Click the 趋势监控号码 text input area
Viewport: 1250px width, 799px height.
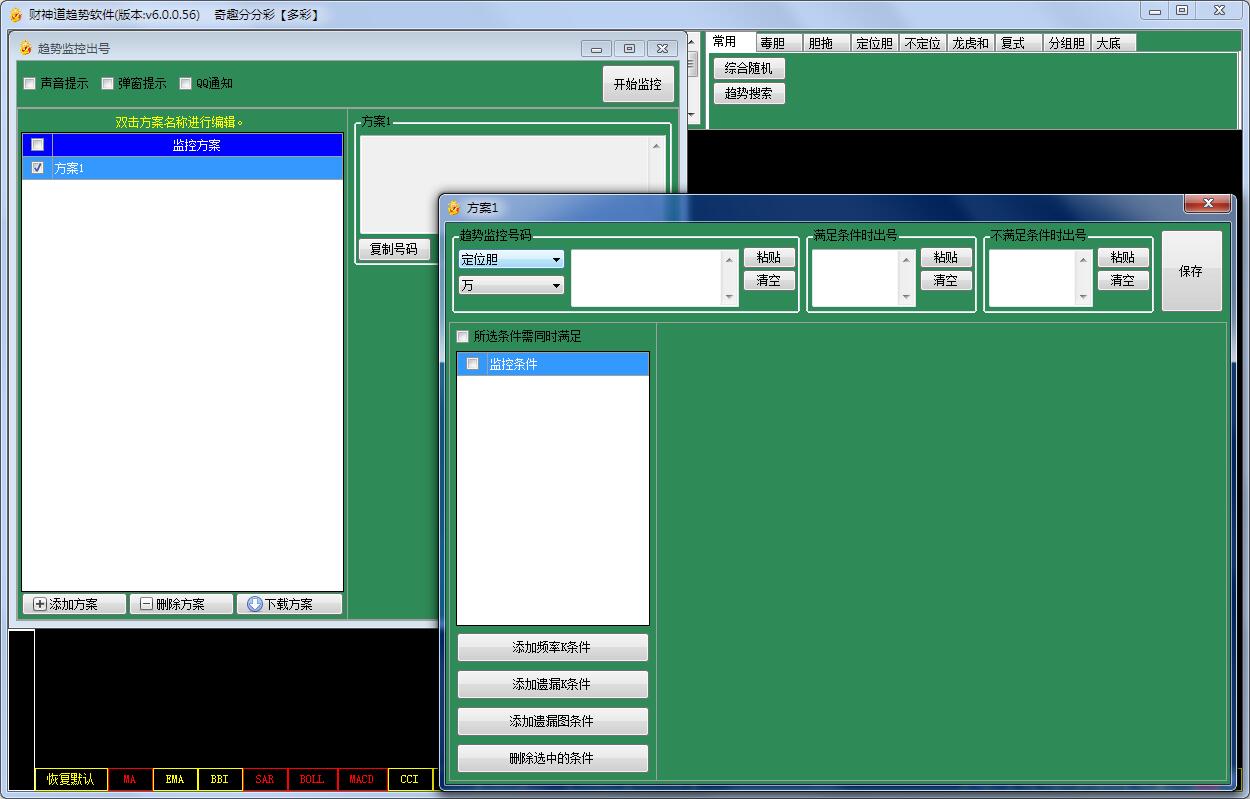(647, 277)
